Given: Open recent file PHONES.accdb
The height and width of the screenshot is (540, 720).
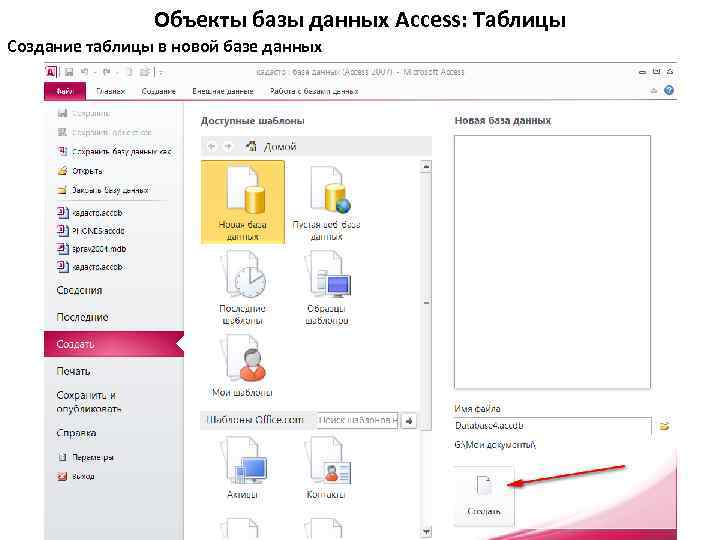Looking at the screenshot, I should (91, 231).
